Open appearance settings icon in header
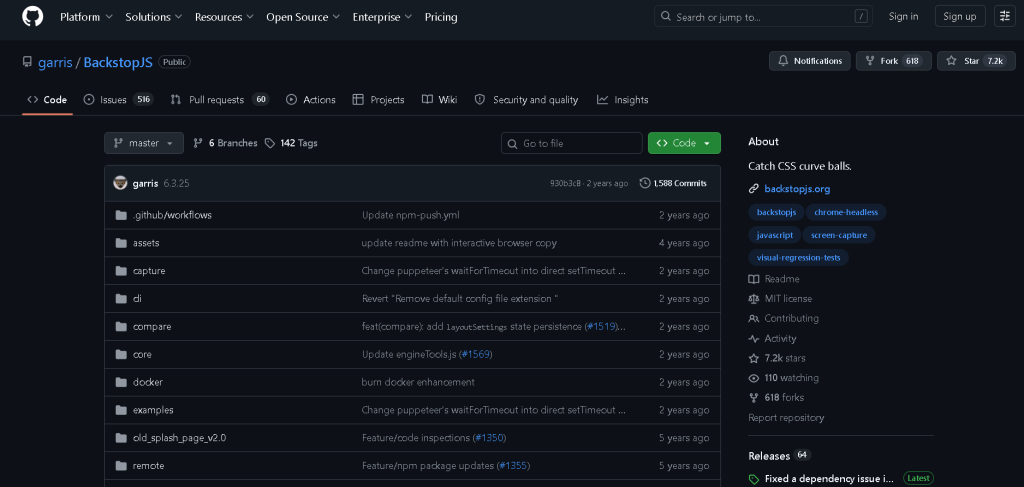The height and width of the screenshot is (487, 1024). point(1004,17)
